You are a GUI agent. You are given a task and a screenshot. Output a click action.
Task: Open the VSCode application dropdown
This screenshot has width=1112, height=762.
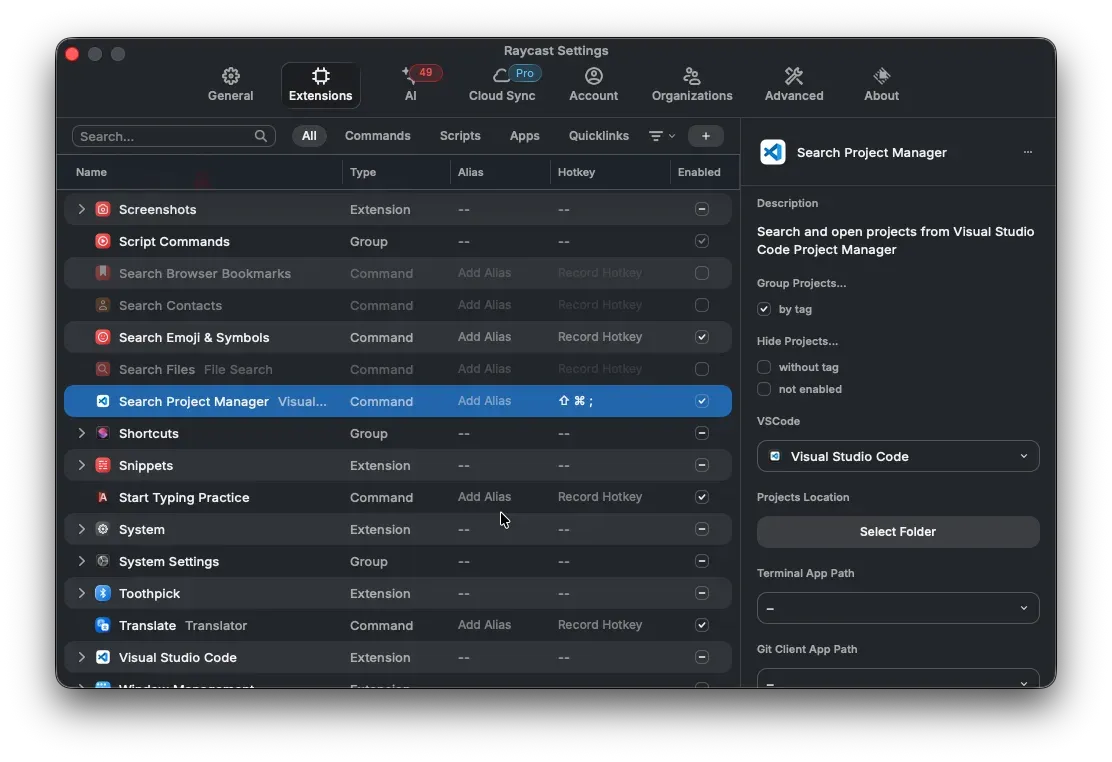tap(898, 456)
